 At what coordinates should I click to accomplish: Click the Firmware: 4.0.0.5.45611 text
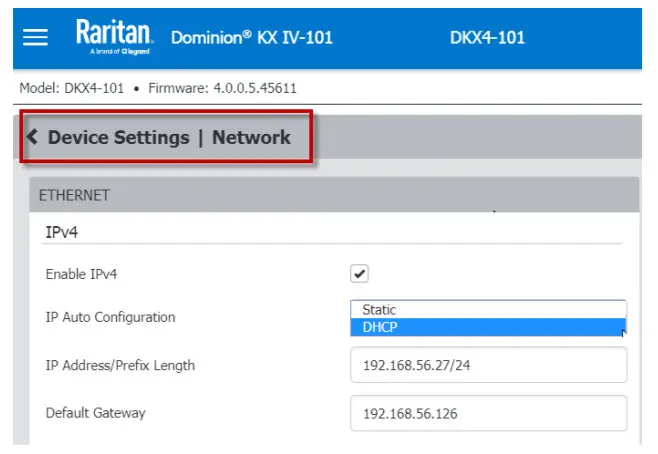pos(222,88)
